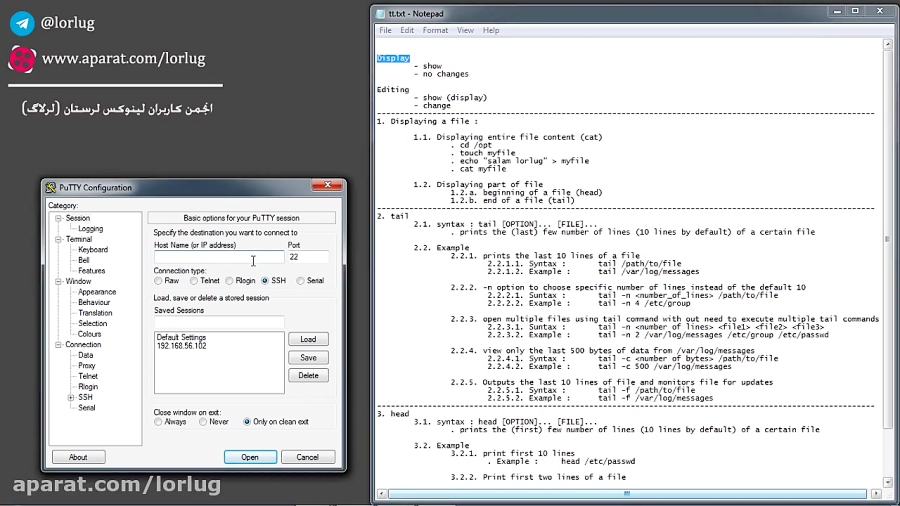Select Appearance in the category tree
The height and width of the screenshot is (506, 900).
click(97, 292)
